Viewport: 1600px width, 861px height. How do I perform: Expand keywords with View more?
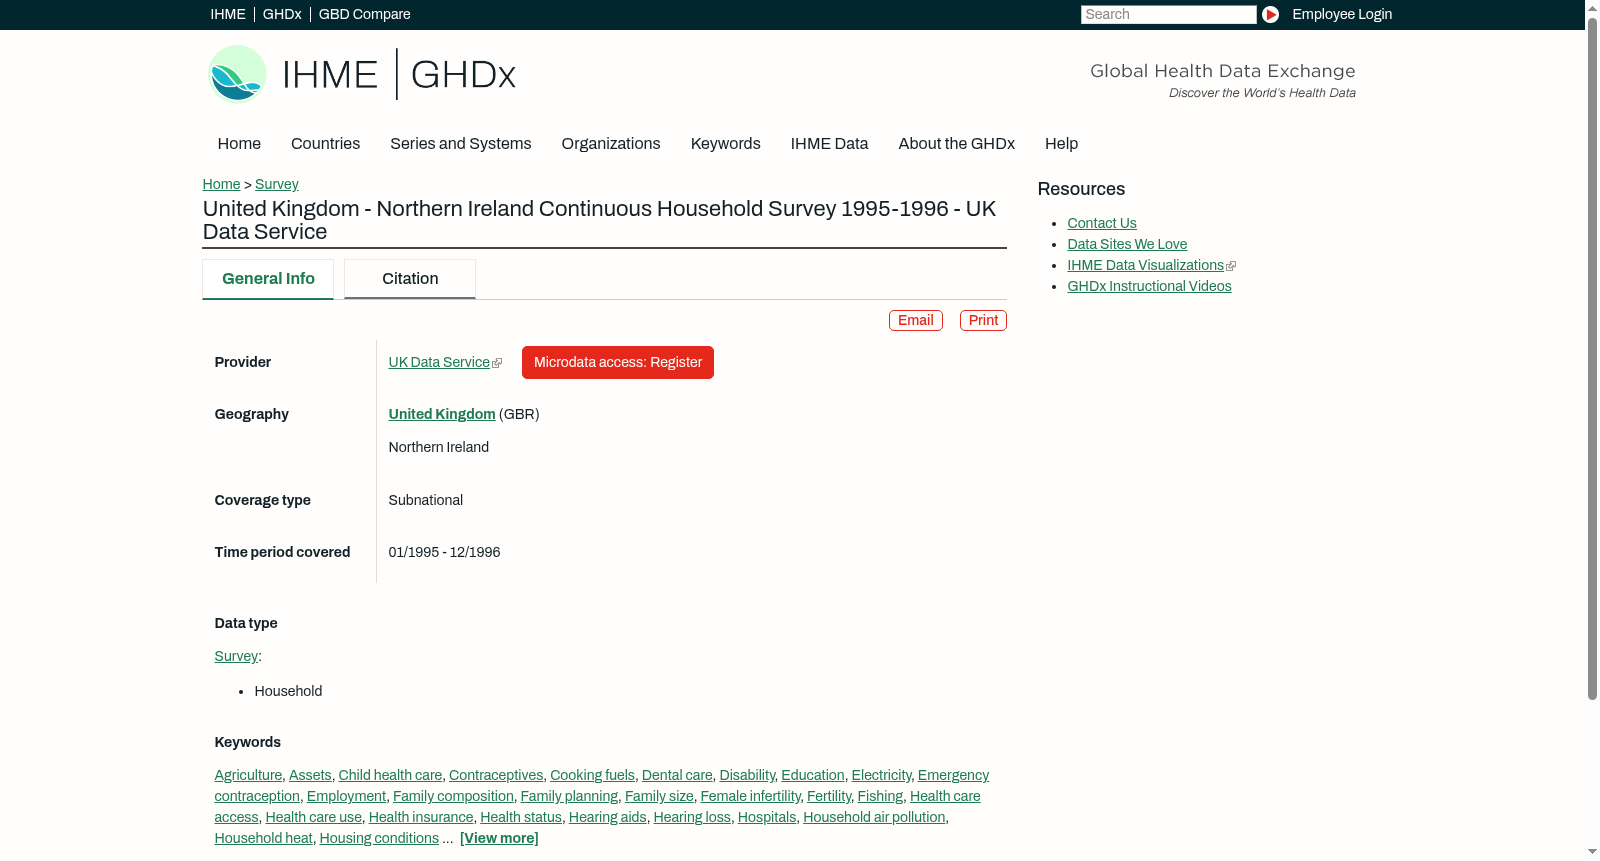(x=499, y=838)
